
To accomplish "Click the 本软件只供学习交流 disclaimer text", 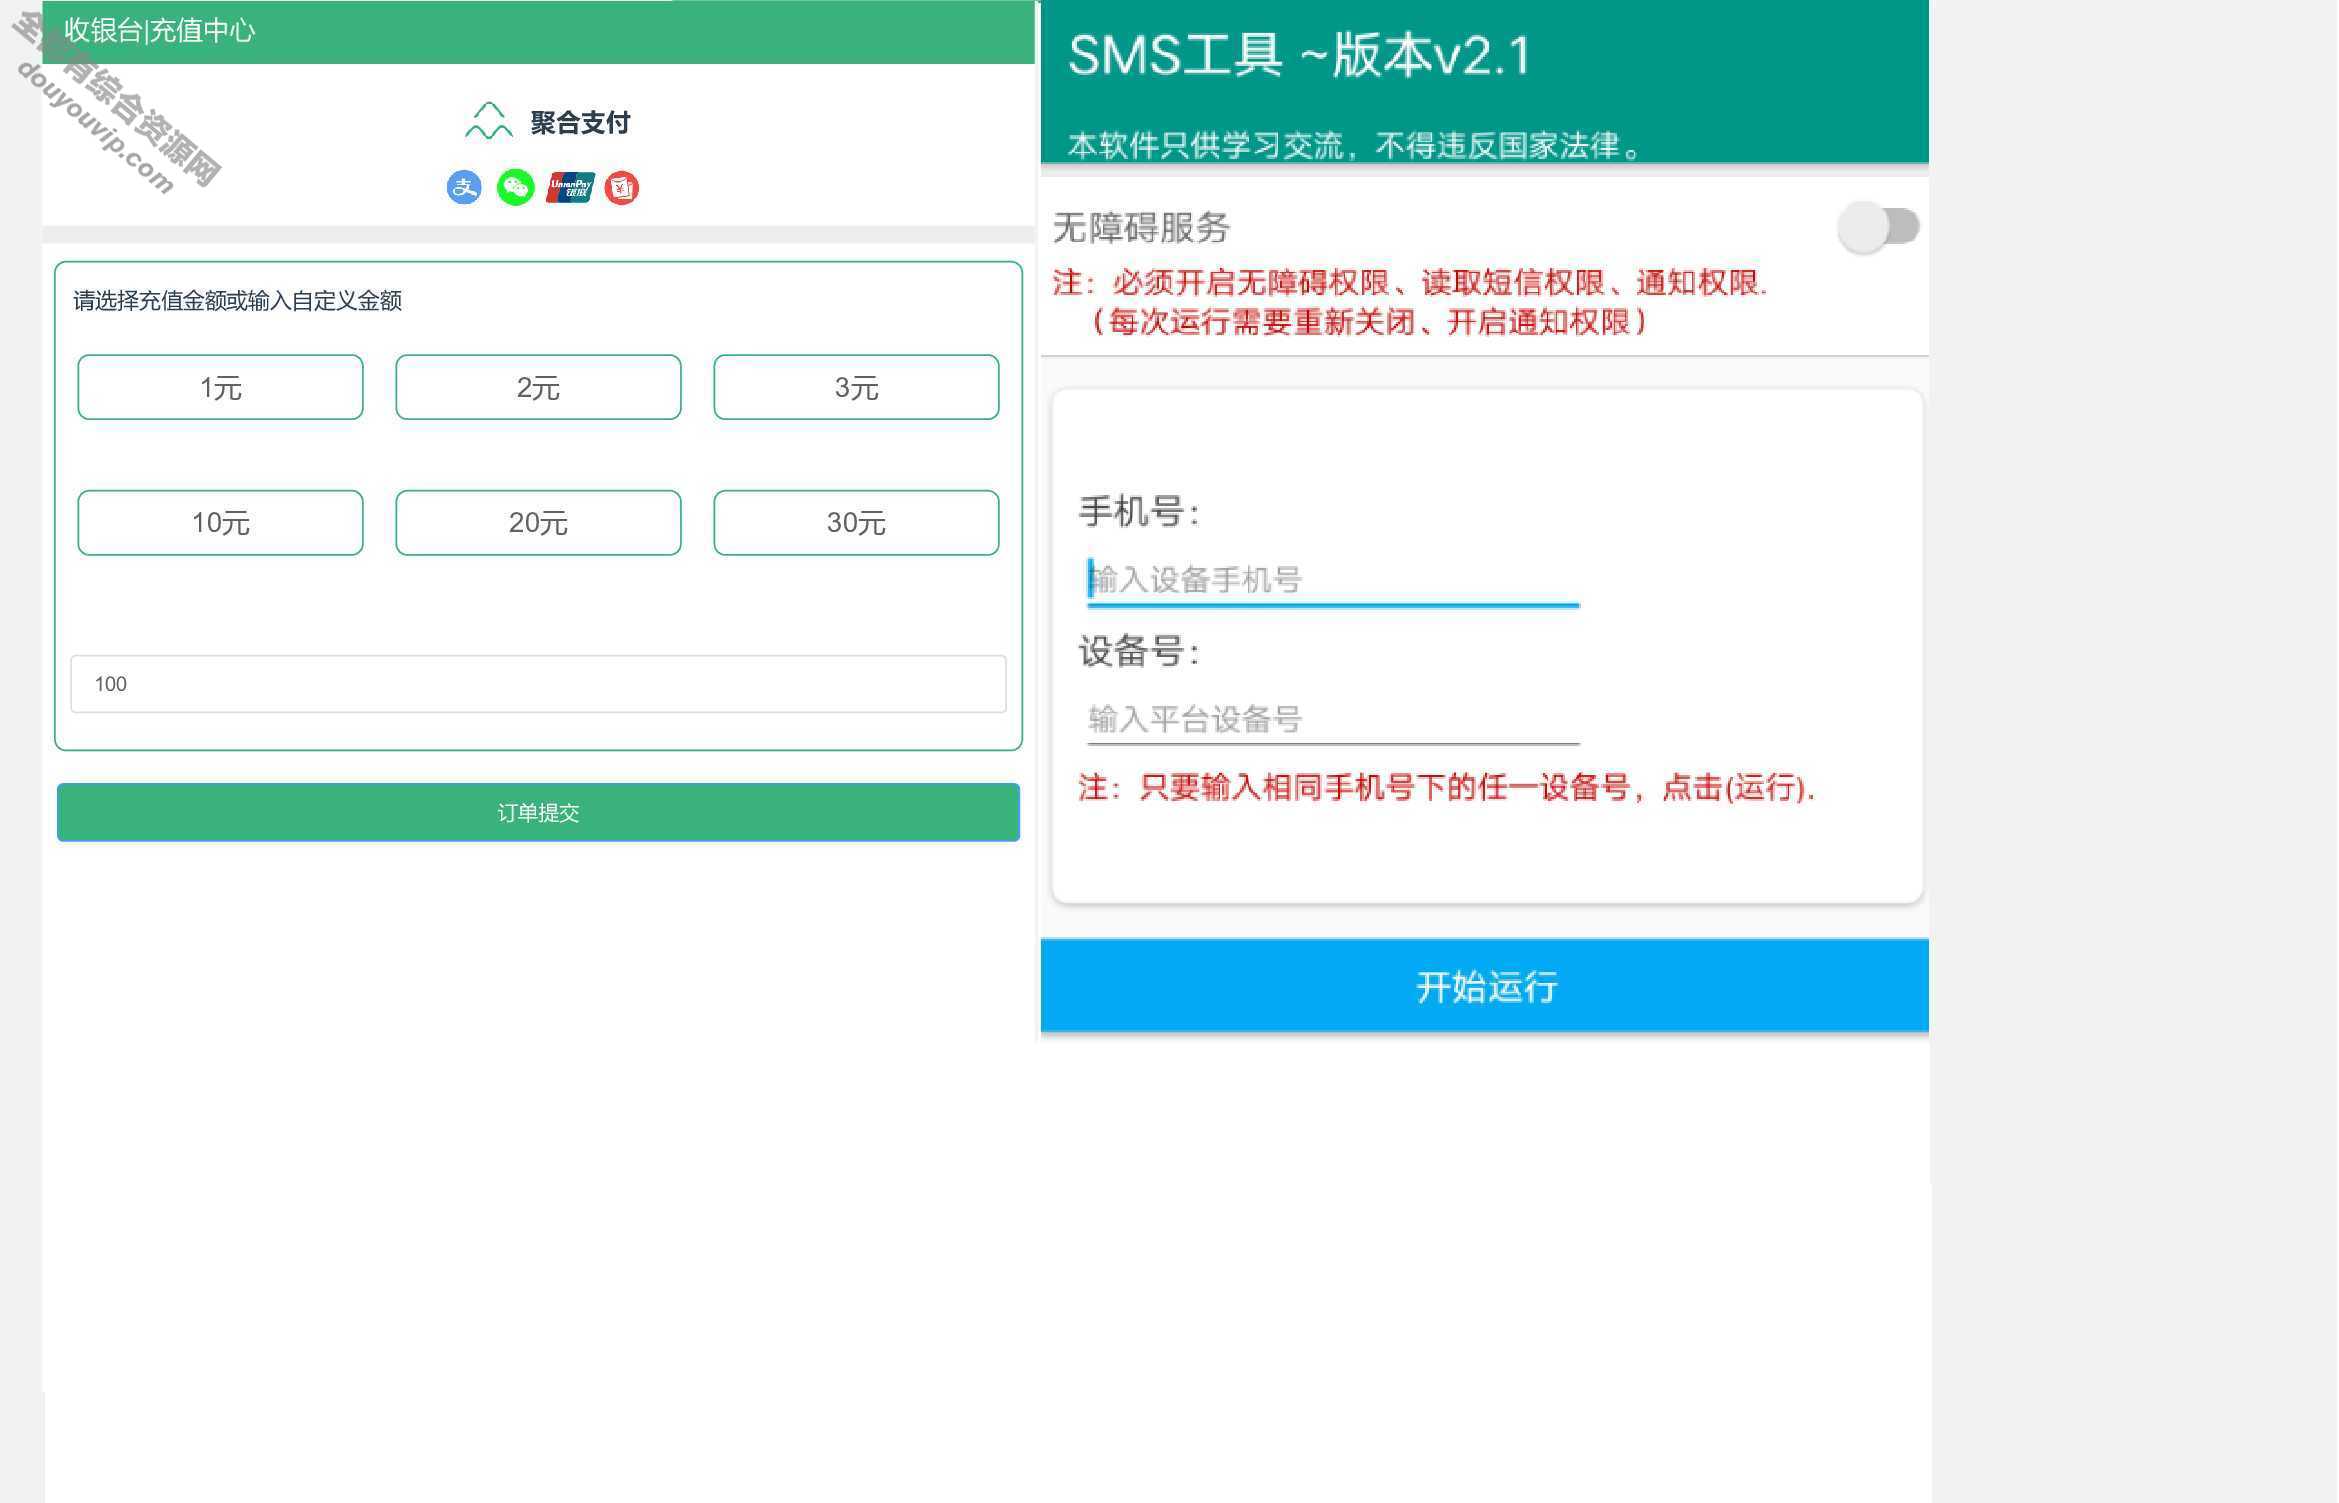I will coord(1355,146).
